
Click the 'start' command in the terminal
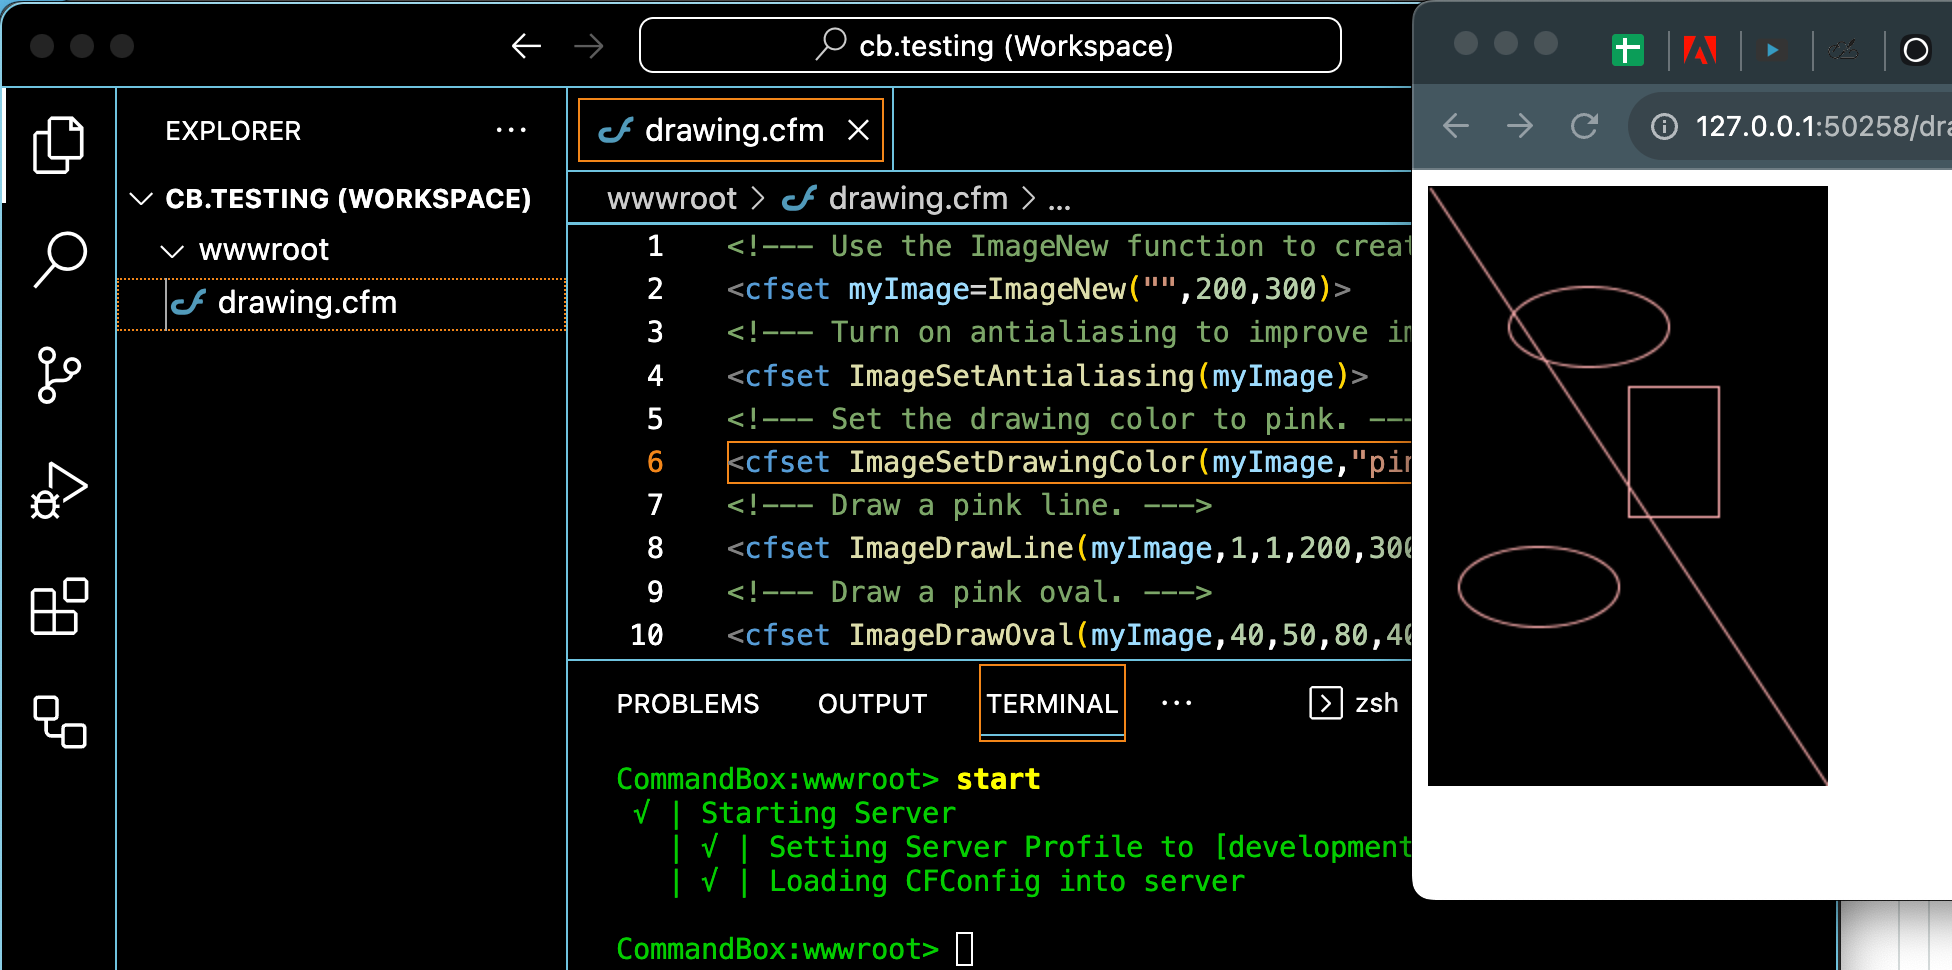[998, 779]
